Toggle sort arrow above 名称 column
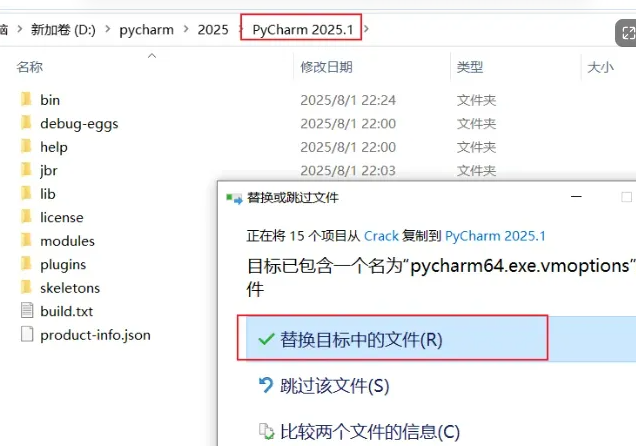 (x=152, y=56)
